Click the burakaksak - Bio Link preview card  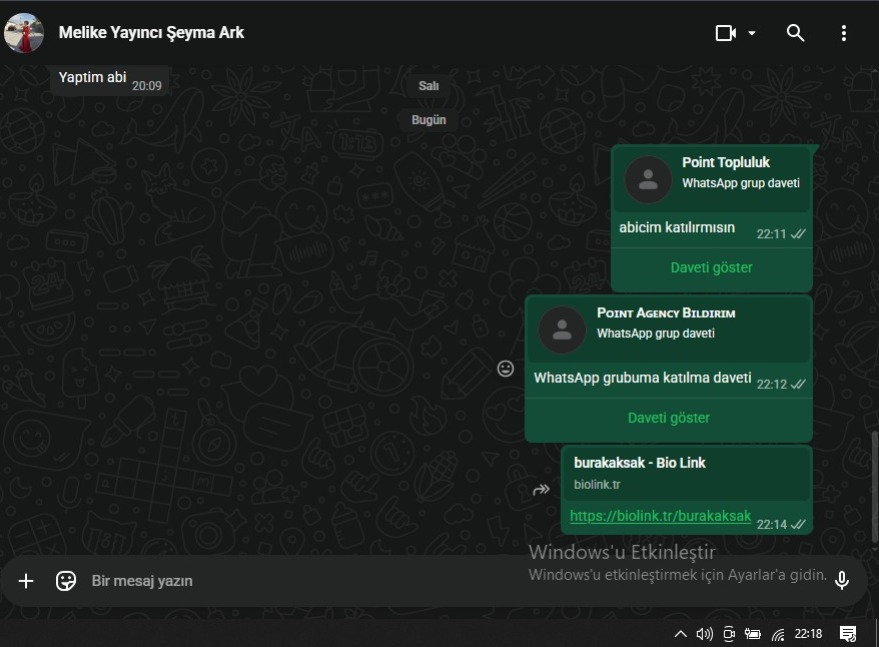pyautogui.click(x=687, y=473)
